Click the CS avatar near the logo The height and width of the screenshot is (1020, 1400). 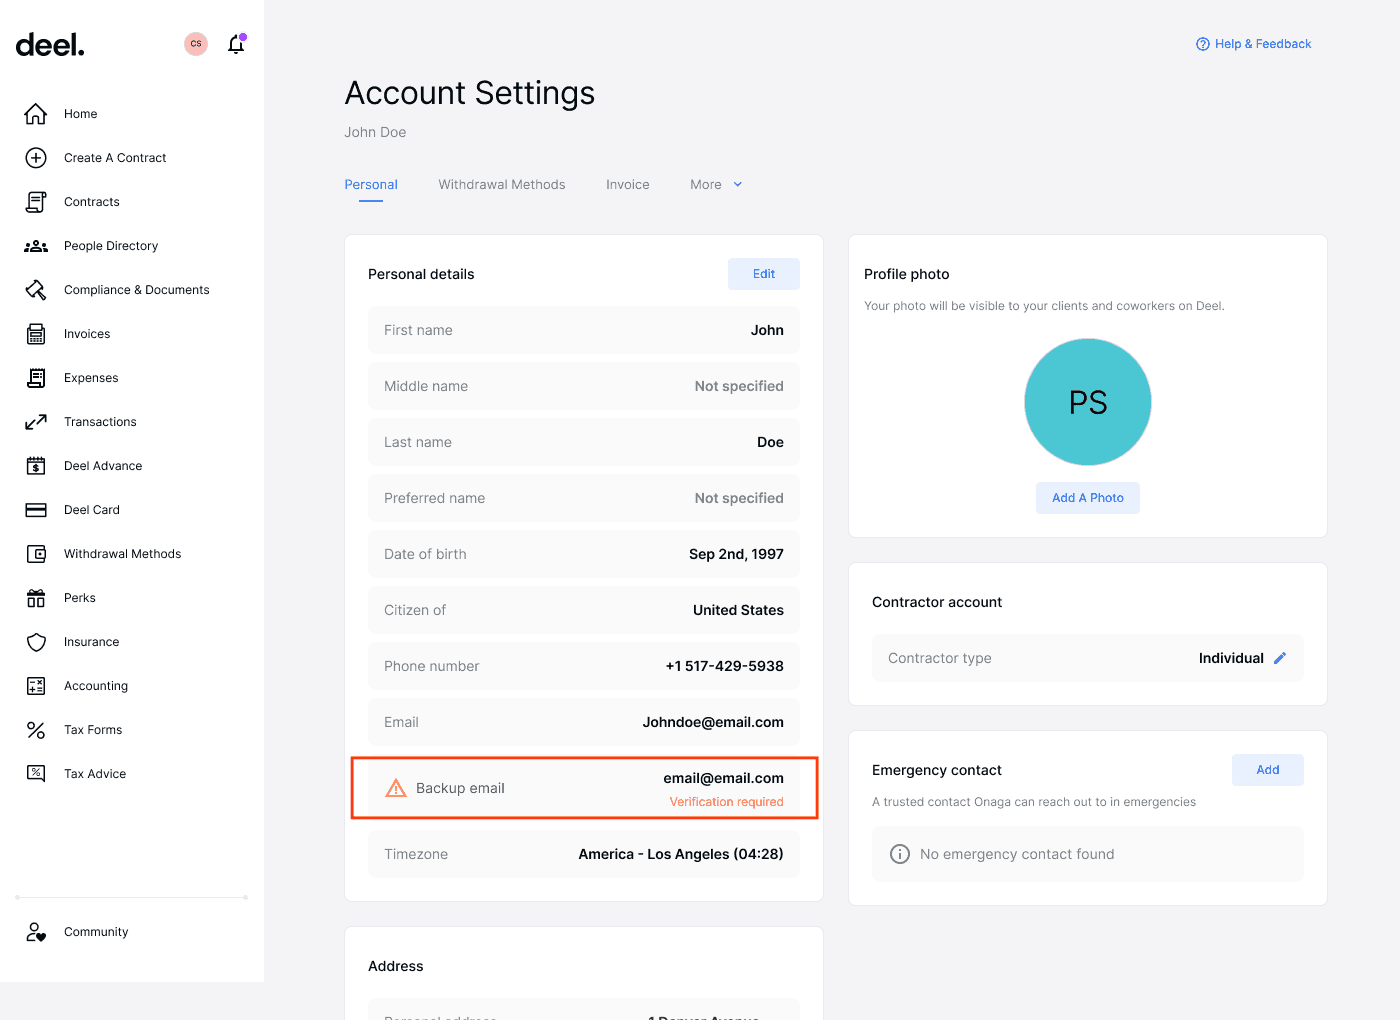pos(195,43)
